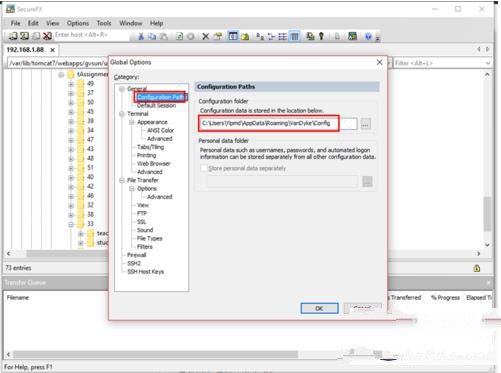Collapse the General category node
Viewport: 501px width, 373px height.
[122, 89]
